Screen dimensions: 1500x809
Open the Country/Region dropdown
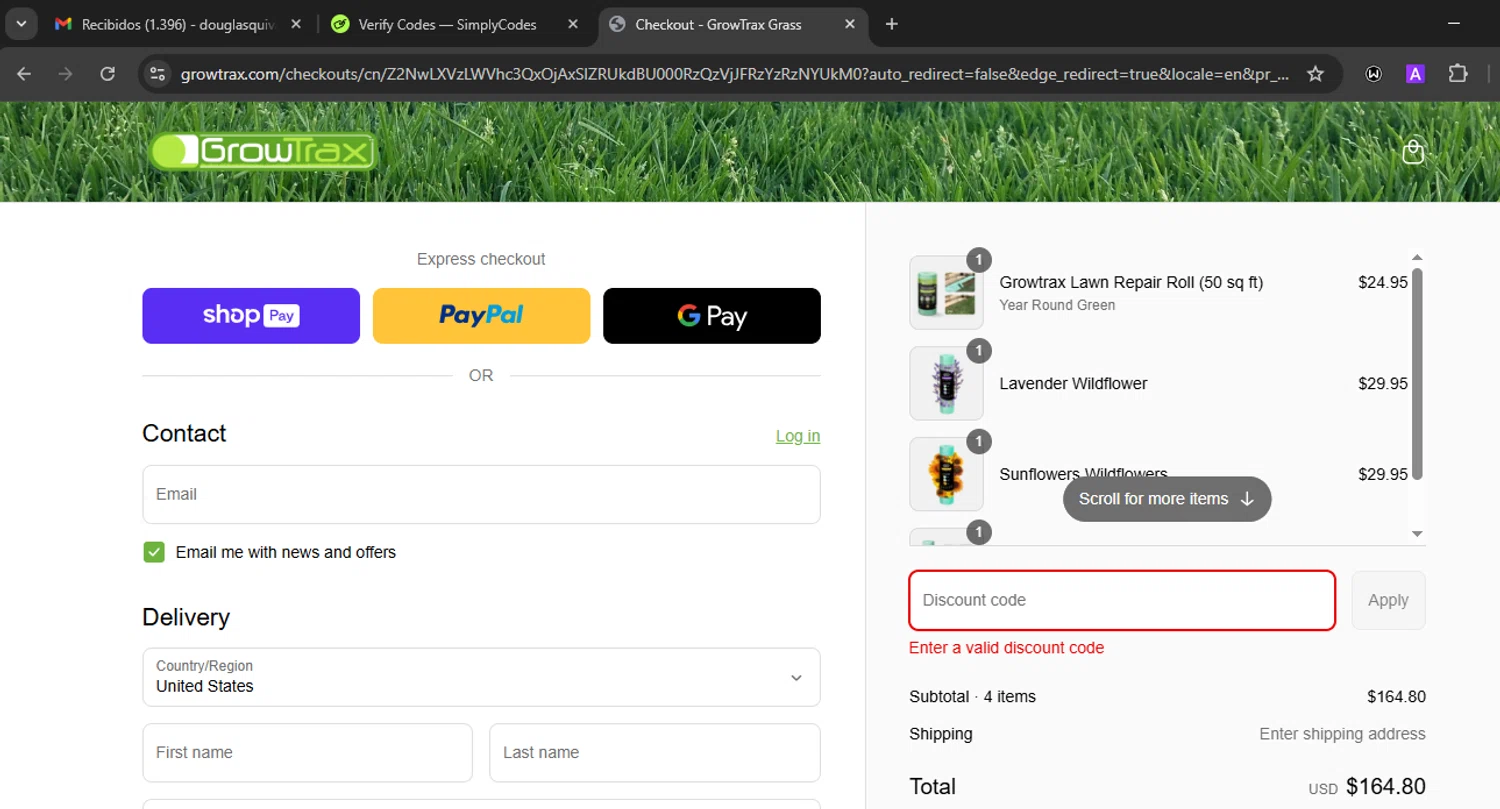point(481,677)
